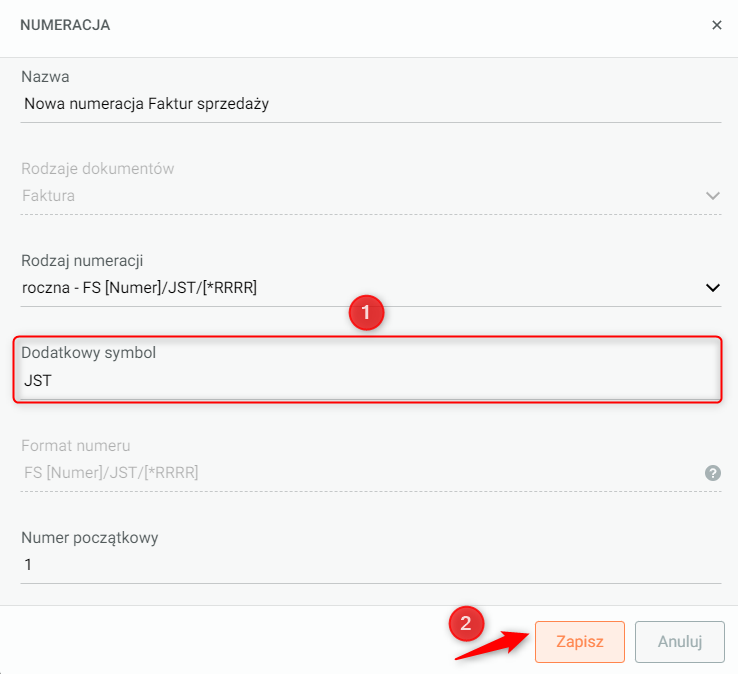738x674 pixels.
Task: Click the 'Rodzaje dokumentów' label
Action: pyautogui.click(x=97, y=169)
